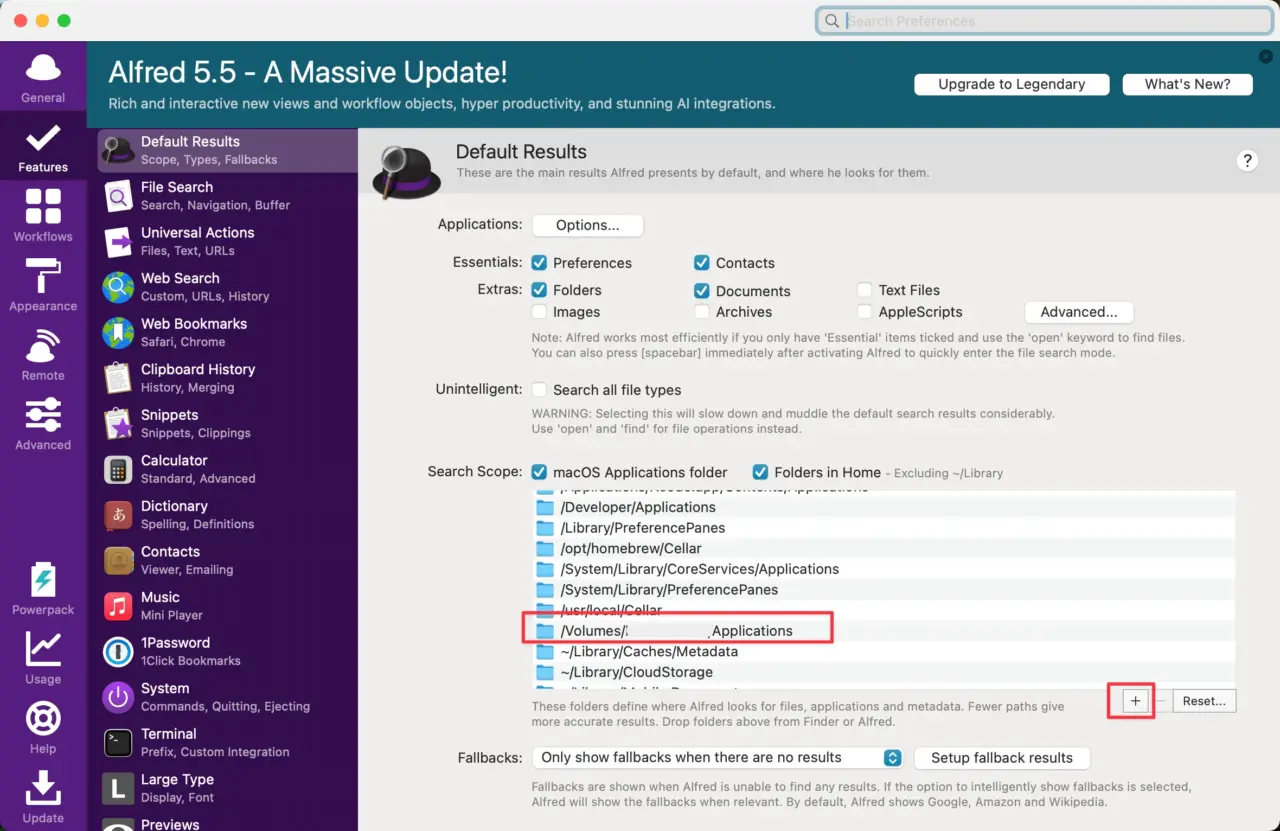Select /opt/homebrew/Cellar scope row
This screenshot has width=1280, height=831.
pyautogui.click(x=883, y=548)
